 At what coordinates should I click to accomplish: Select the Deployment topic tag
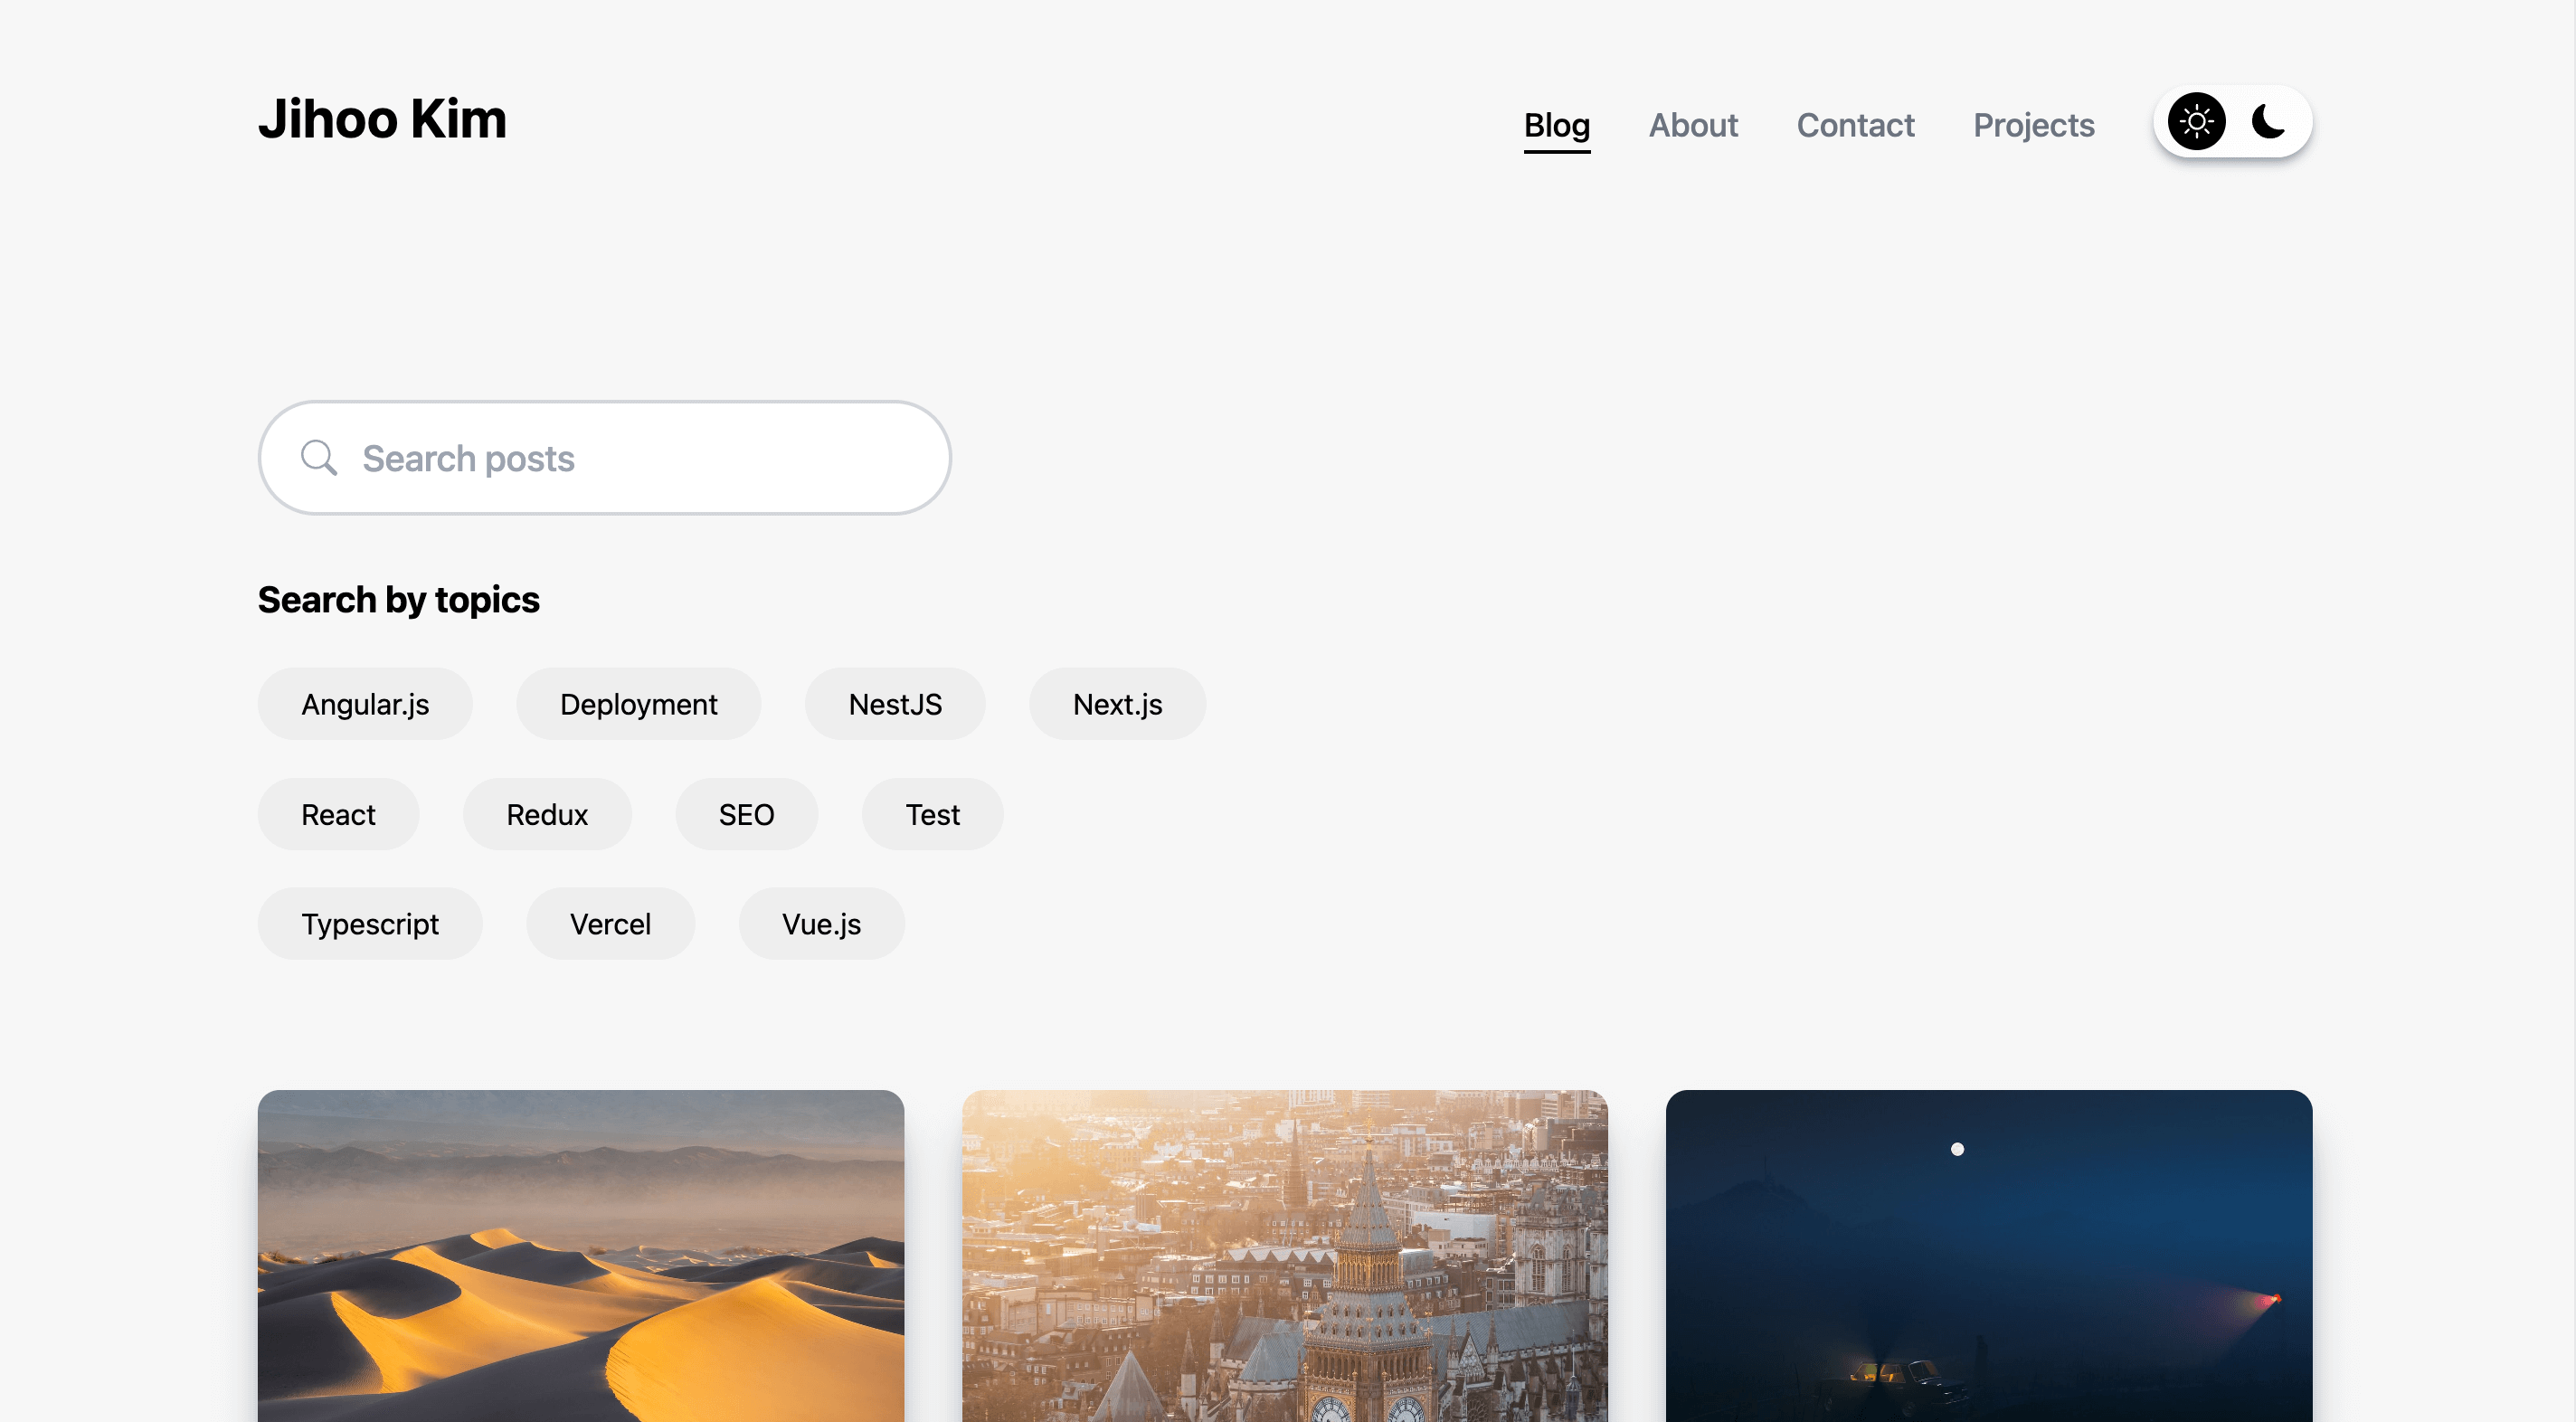(638, 704)
